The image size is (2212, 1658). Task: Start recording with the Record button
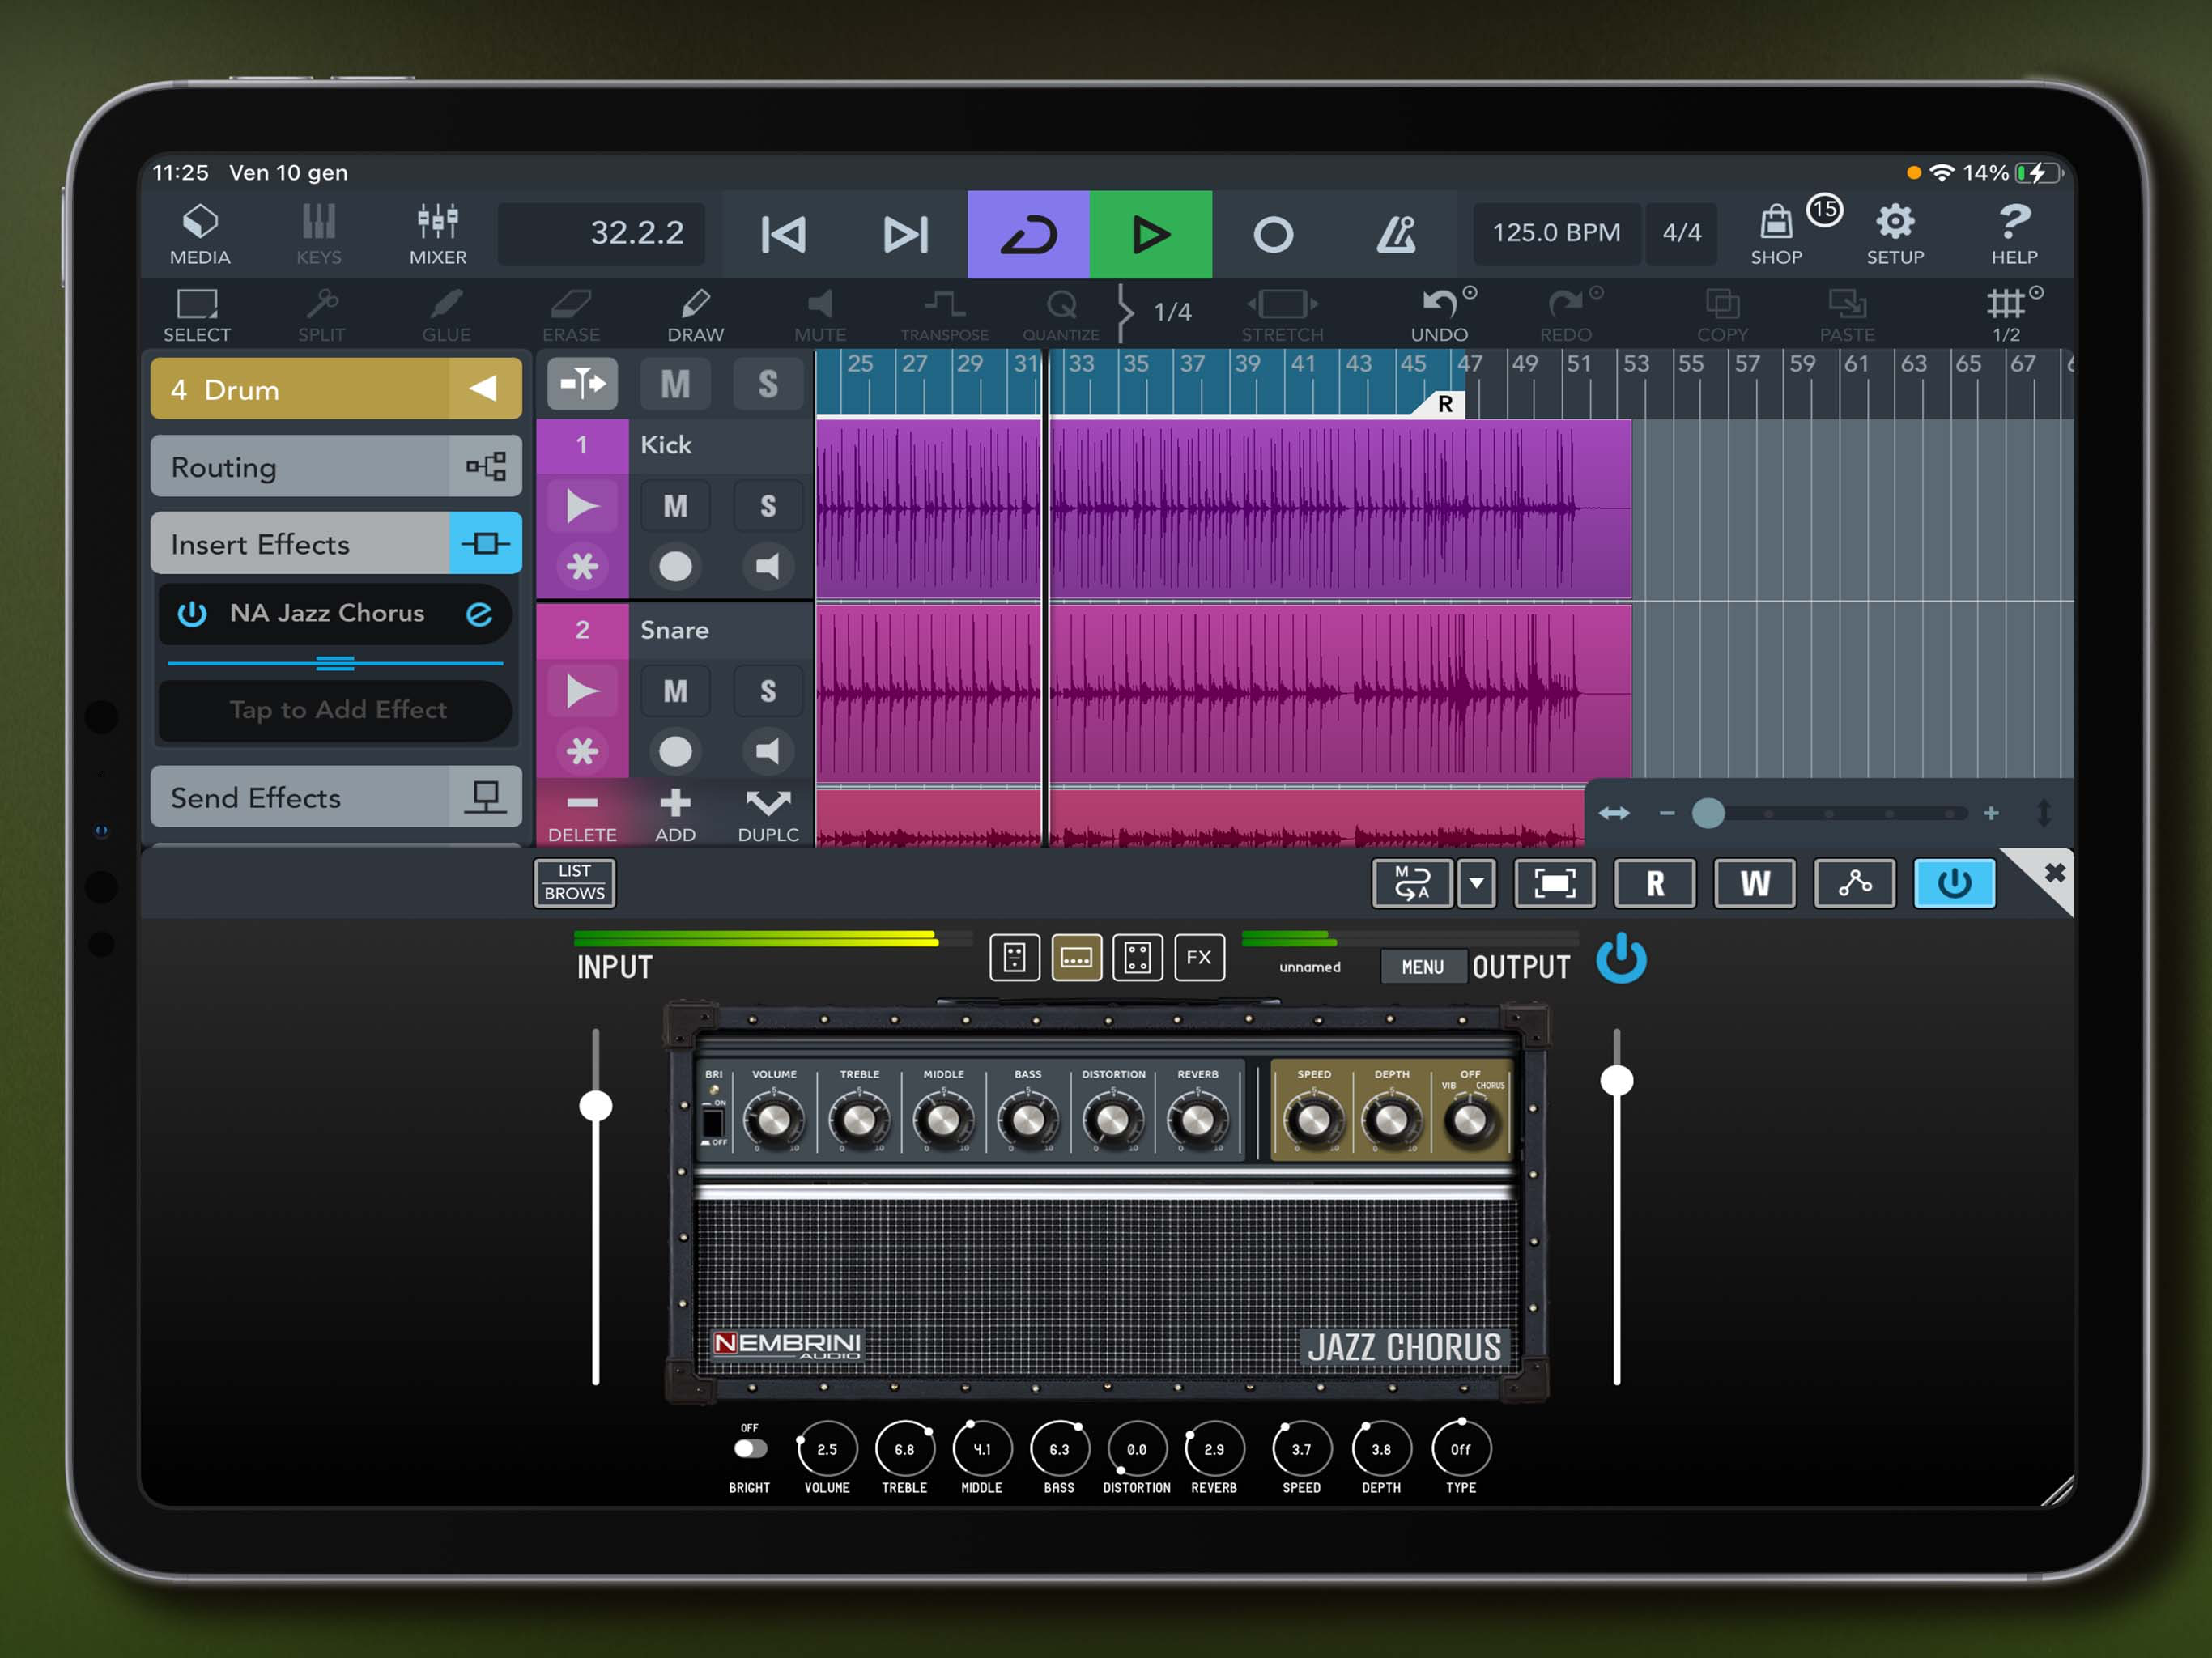(1273, 235)
